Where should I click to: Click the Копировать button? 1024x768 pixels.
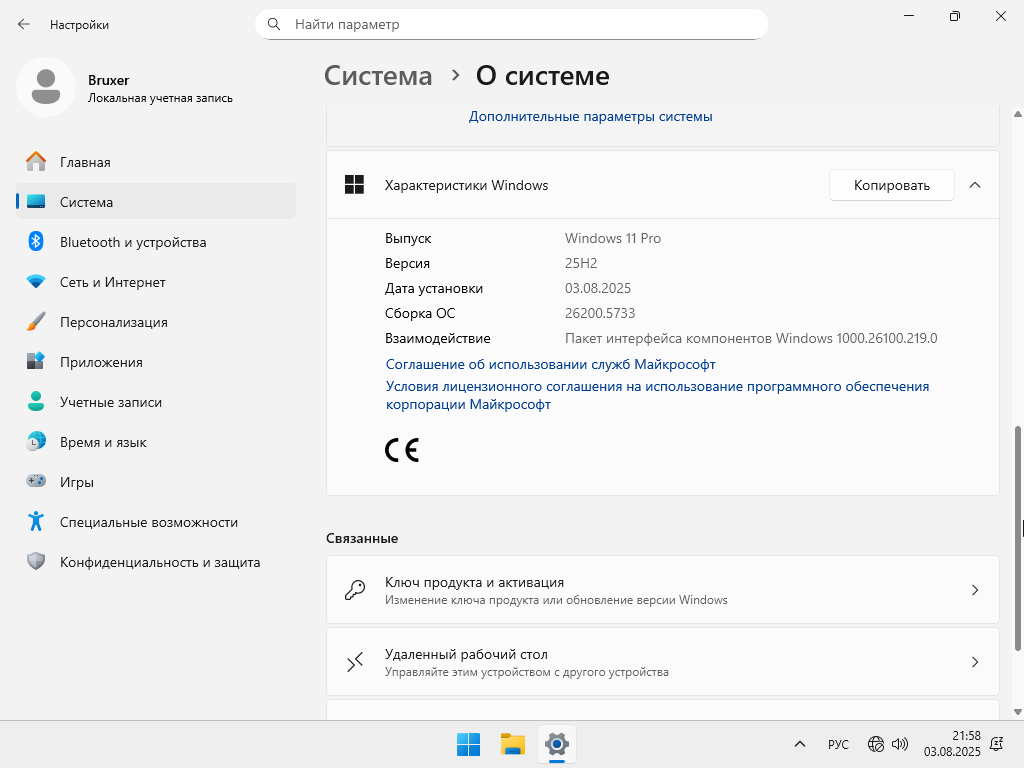[x=891, y=185]
